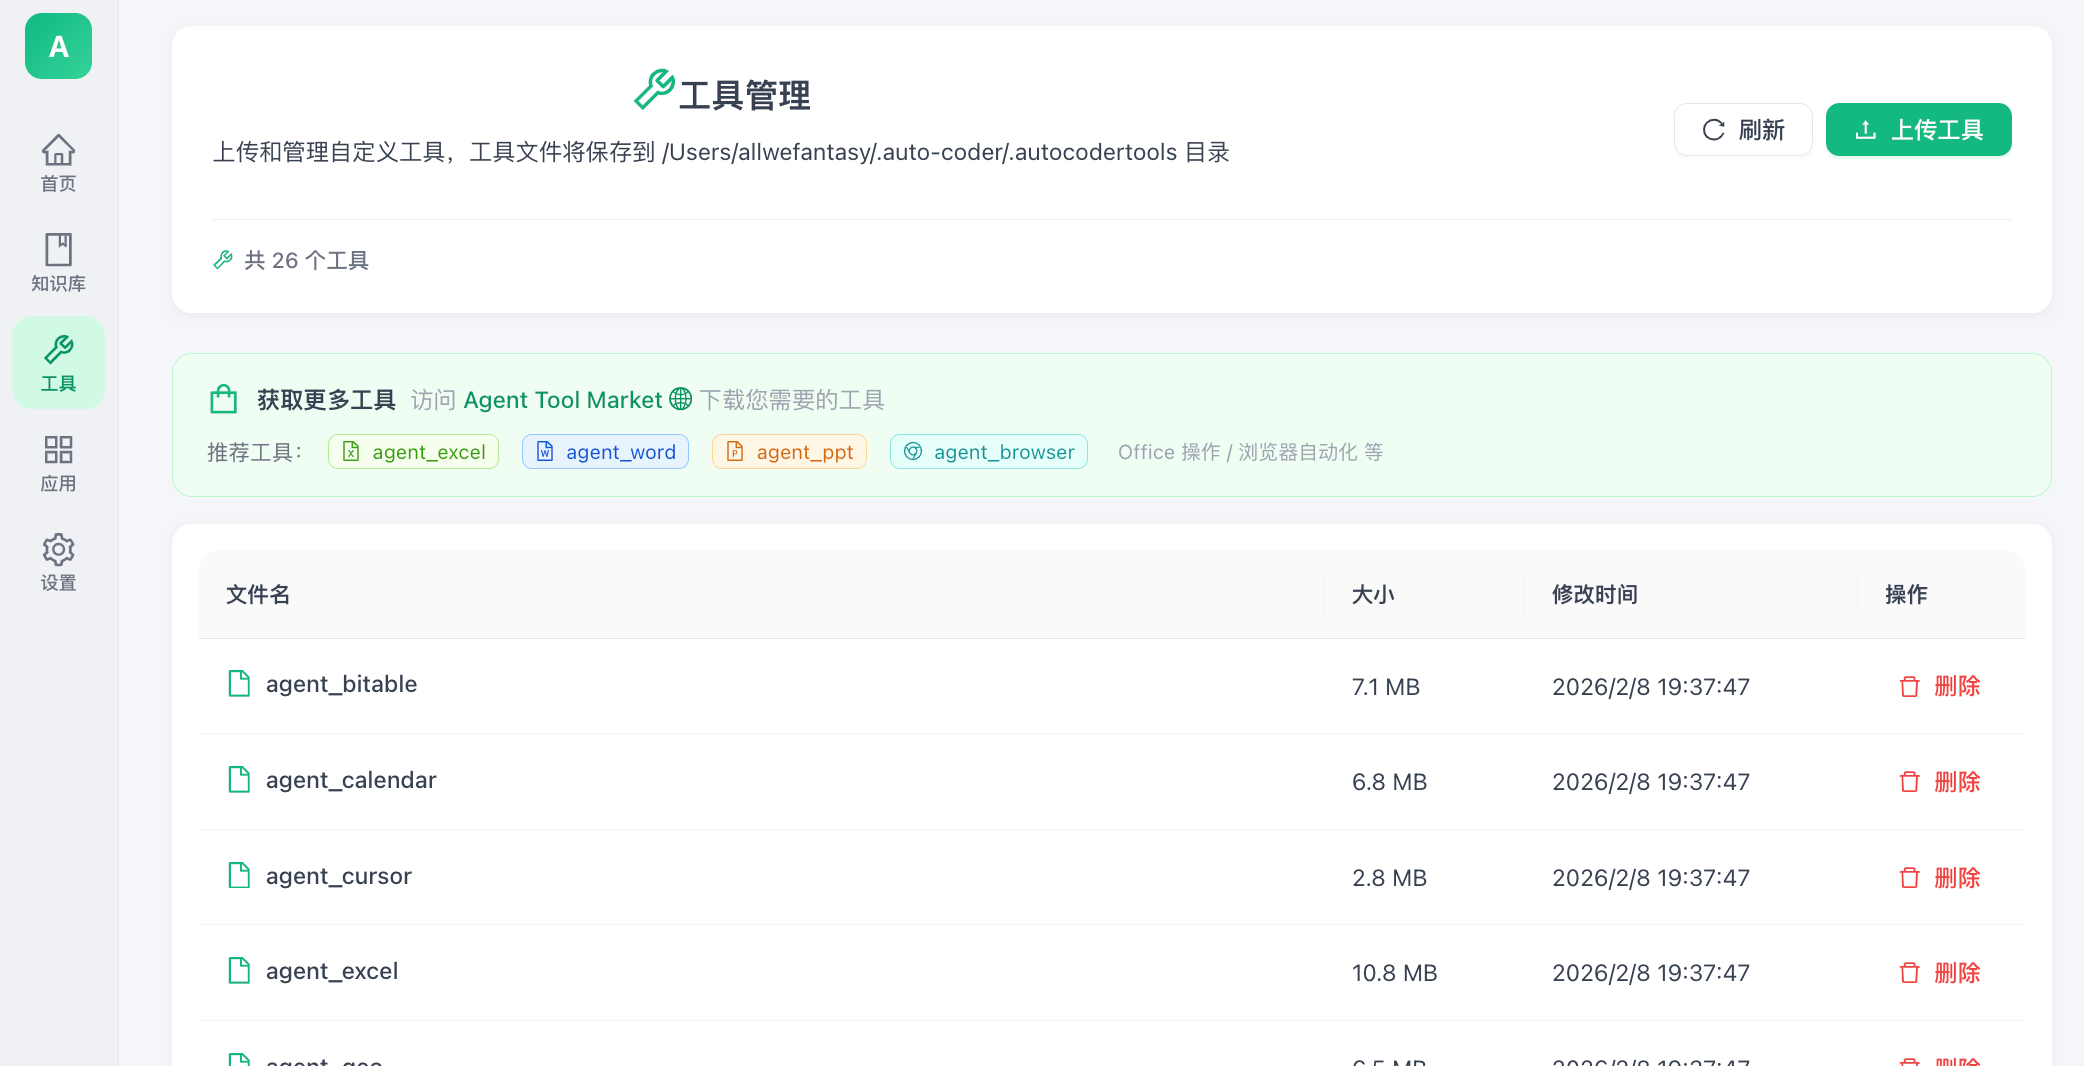2084x1066 pixels.
Task: Click 刷新 to refresh the tool list
Action: click(1742, 129)
